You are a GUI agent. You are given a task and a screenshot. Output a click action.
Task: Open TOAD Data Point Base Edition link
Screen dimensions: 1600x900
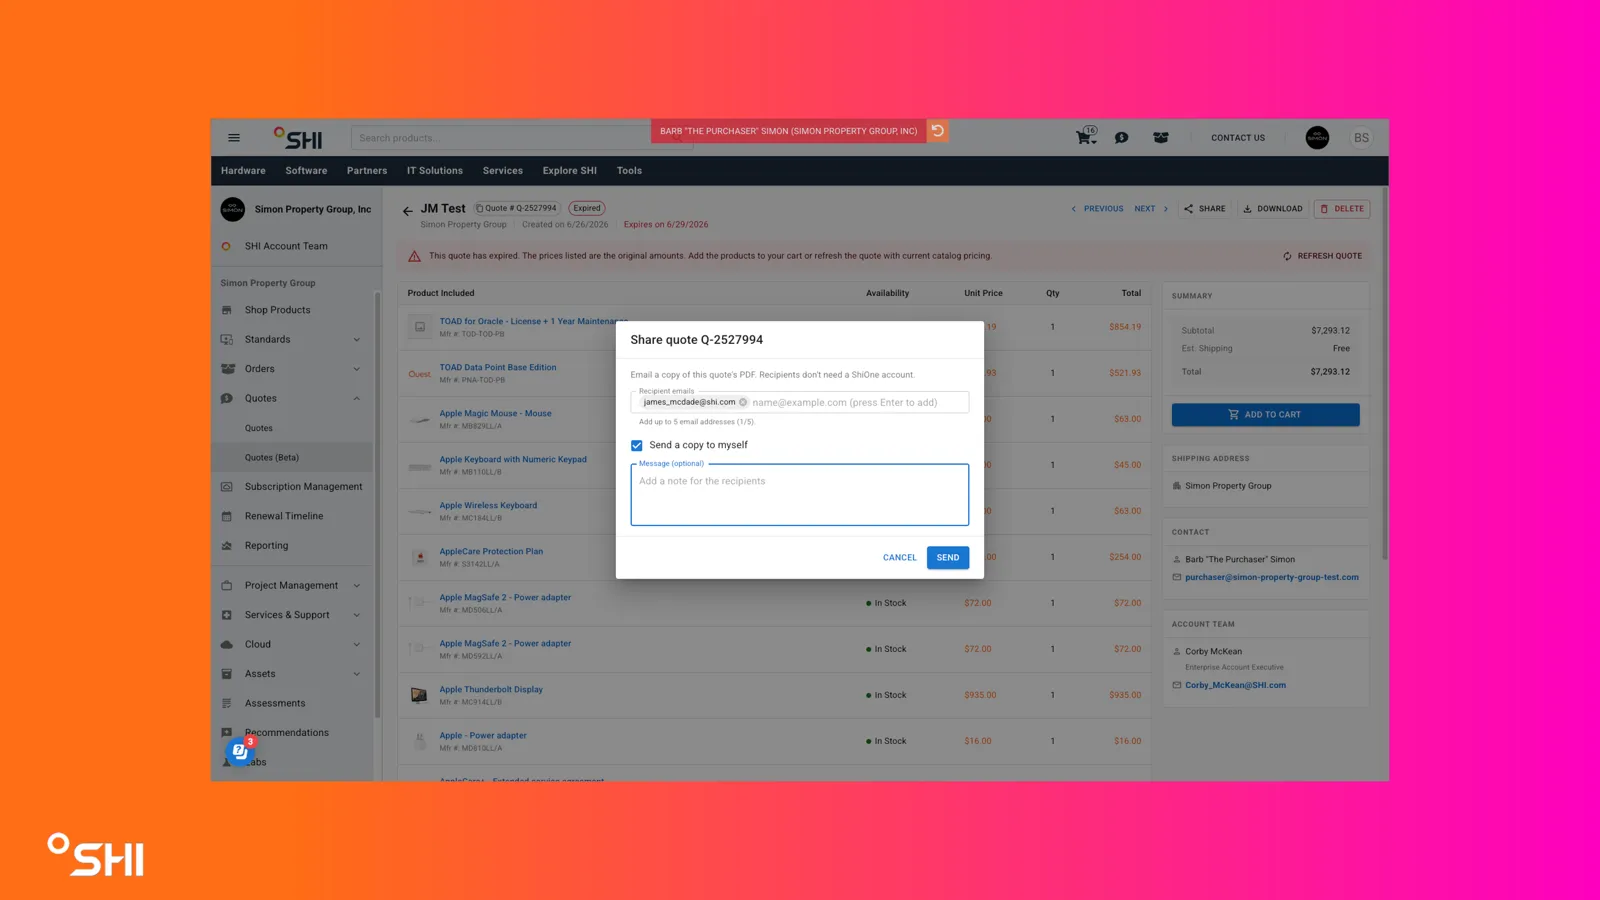pos(498,367)
